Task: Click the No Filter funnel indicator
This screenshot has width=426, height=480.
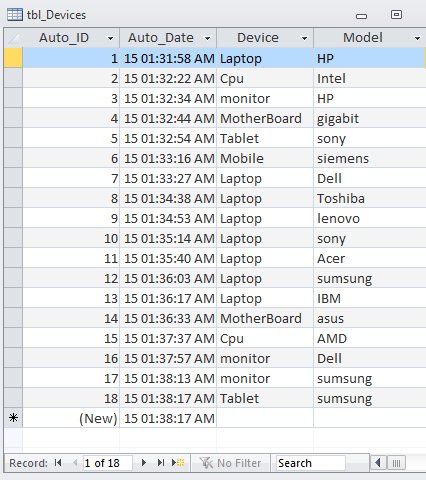Action: [231, 463]
